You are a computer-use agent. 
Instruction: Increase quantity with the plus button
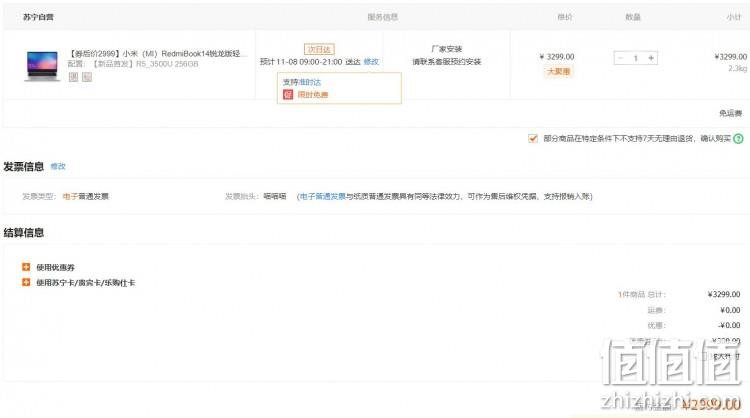pos(651,58)
